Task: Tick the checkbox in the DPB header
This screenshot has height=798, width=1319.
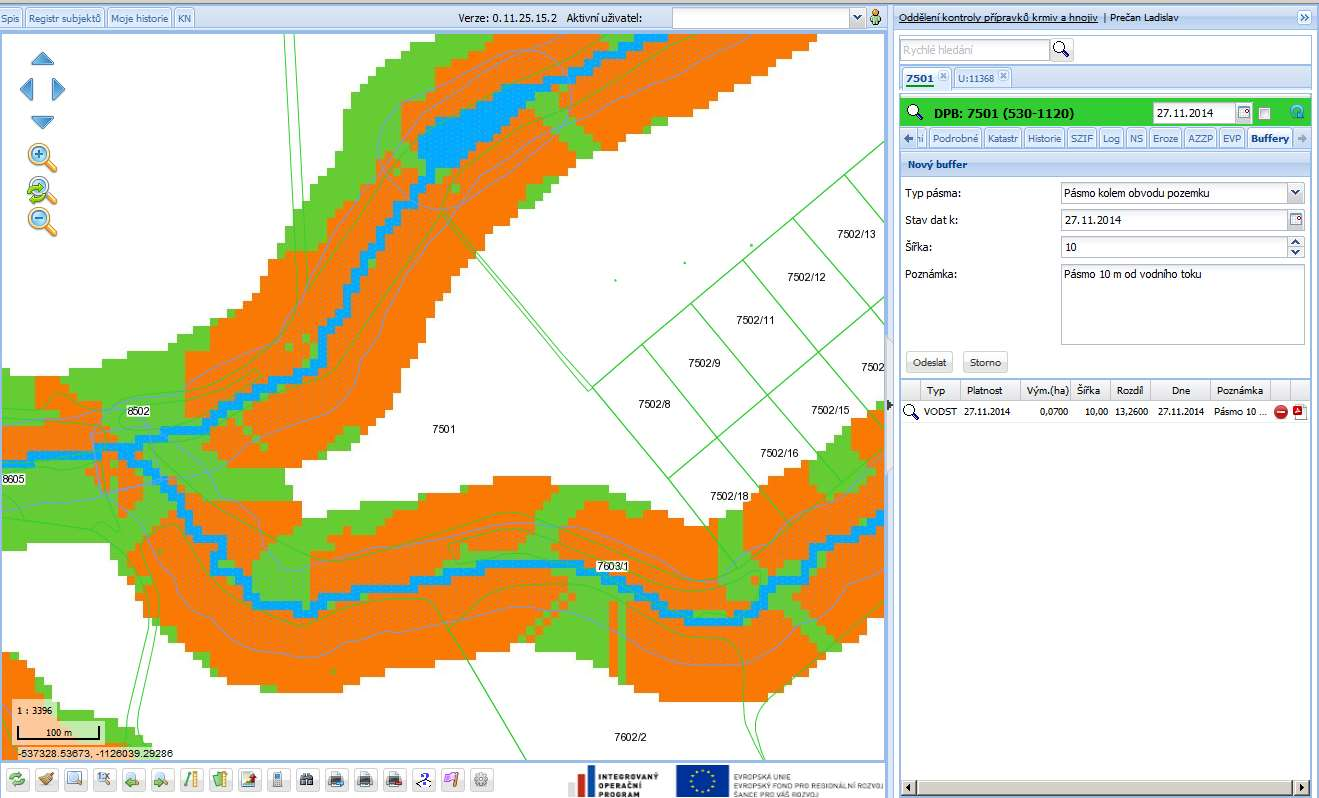Action: point(1264,113)
